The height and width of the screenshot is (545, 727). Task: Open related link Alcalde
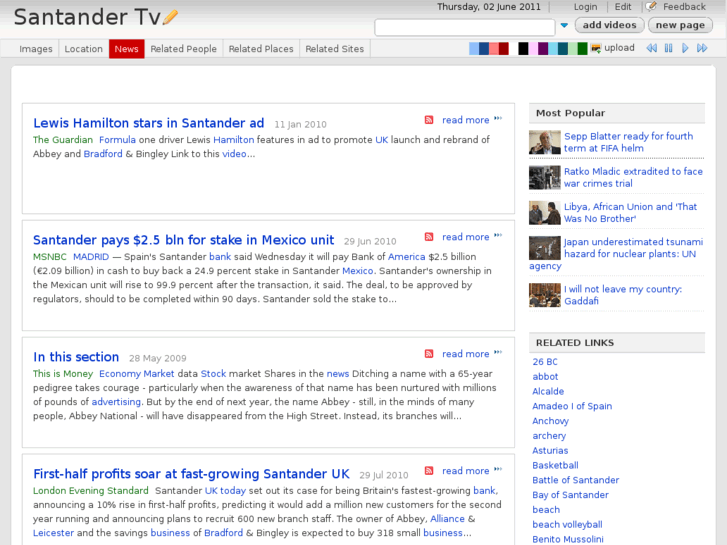(548, 391)
